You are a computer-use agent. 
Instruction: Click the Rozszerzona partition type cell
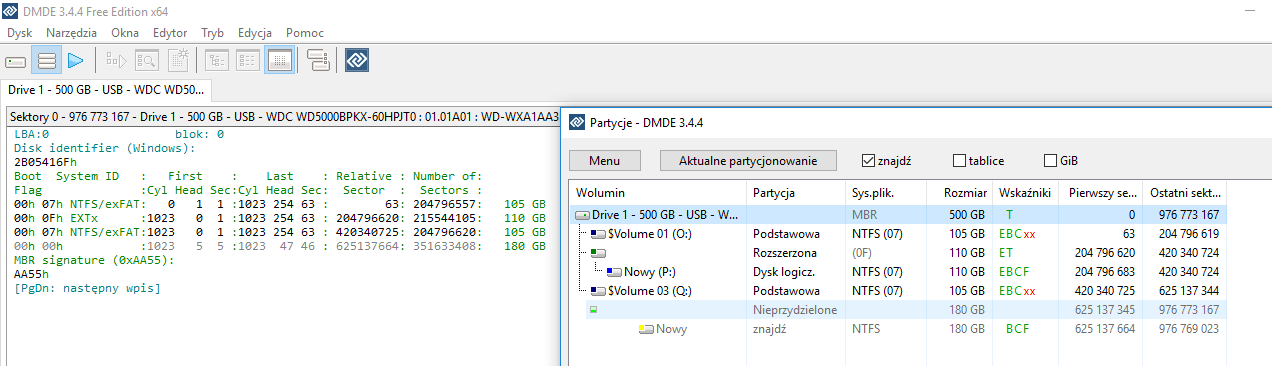tap(785, 253)
